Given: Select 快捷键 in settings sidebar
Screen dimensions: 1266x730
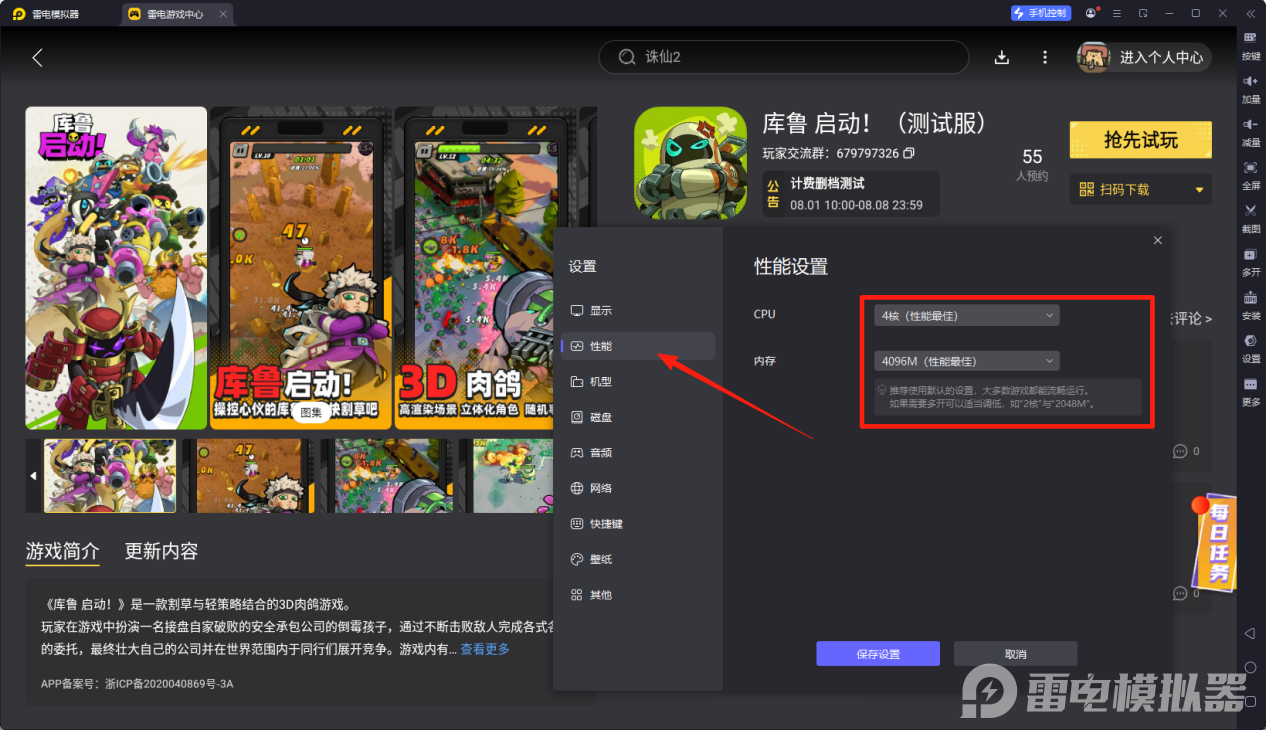Looking at the screenshot, I should click(x=638, y=524).
